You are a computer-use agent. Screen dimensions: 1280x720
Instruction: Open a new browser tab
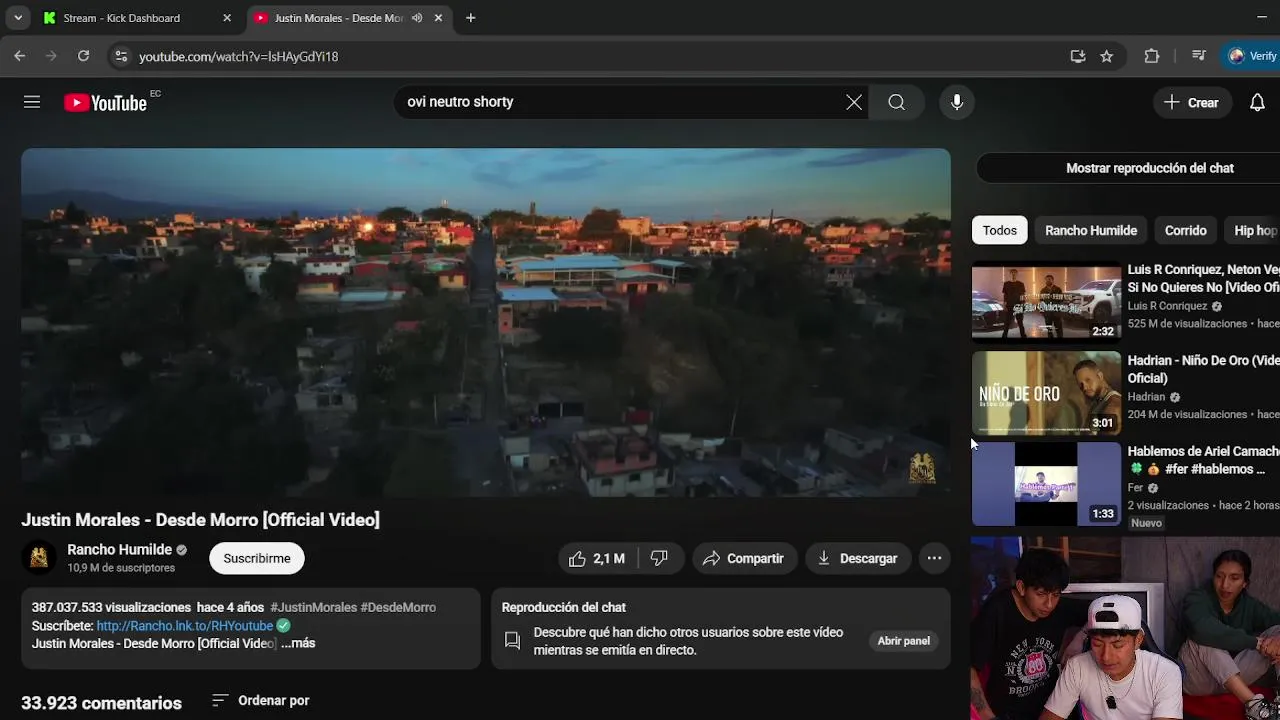(x=470, y=18)
